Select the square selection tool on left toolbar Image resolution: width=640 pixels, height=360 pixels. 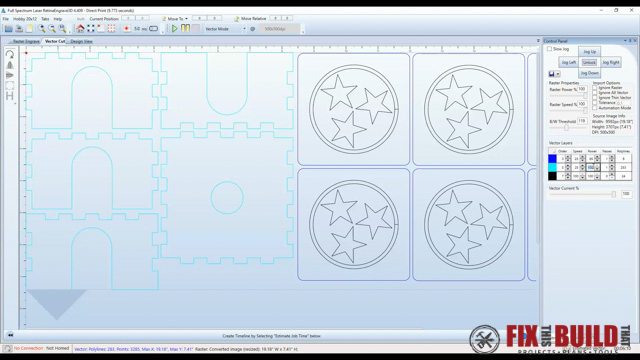tap(10, 85)
